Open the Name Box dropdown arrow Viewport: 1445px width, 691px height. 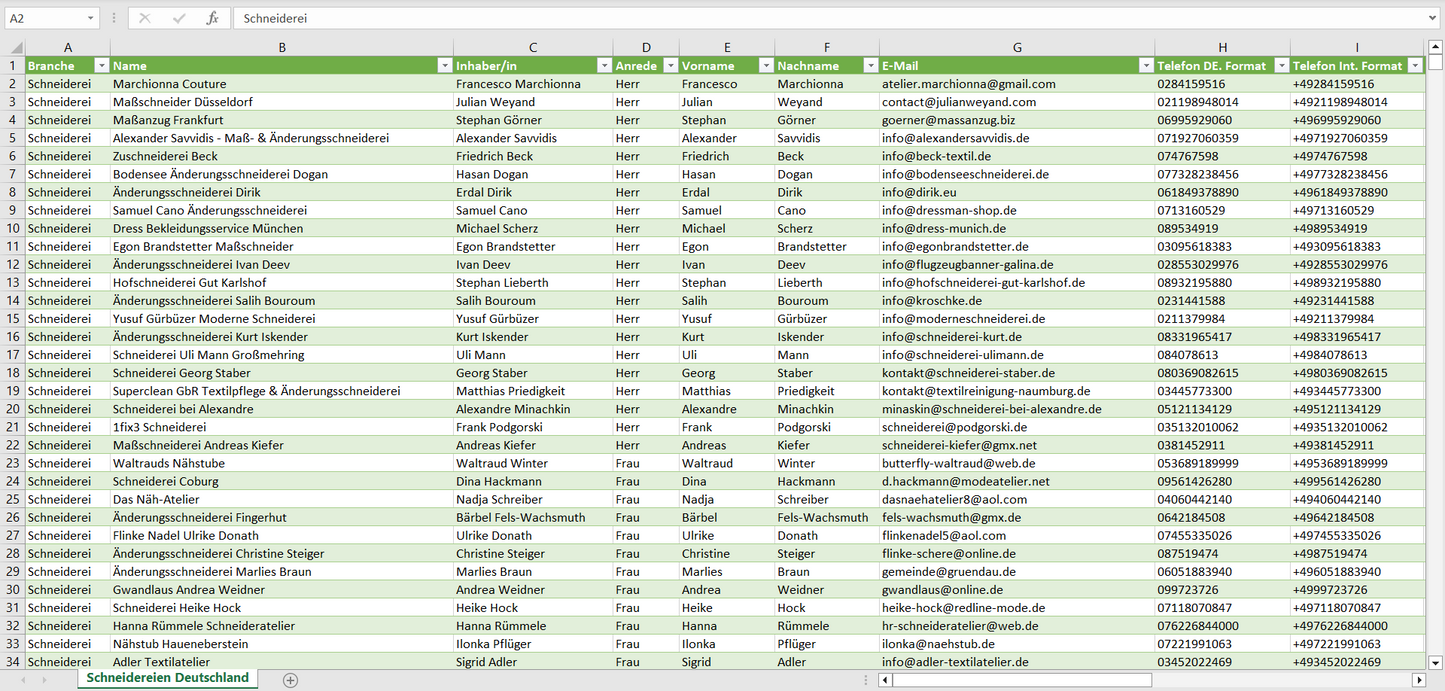90,18
